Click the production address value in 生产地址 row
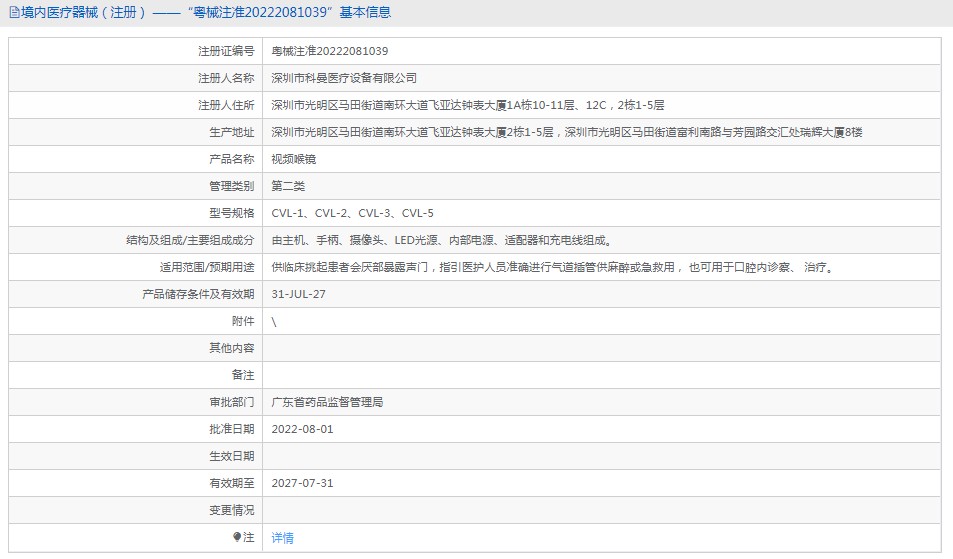This screenshot has height=559, width=953. click(x=566, y=132)
